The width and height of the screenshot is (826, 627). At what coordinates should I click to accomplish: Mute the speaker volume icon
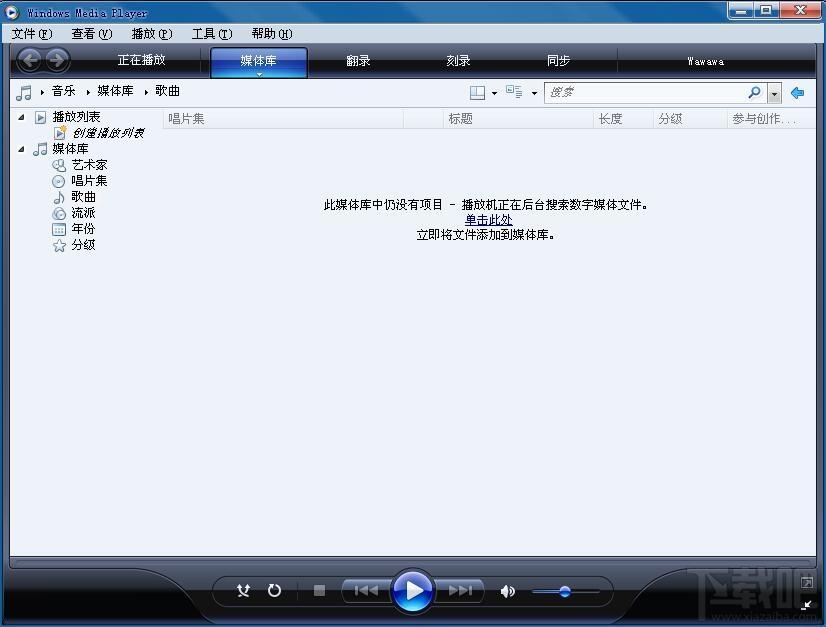pyautogui.click(x=508, y=591)
